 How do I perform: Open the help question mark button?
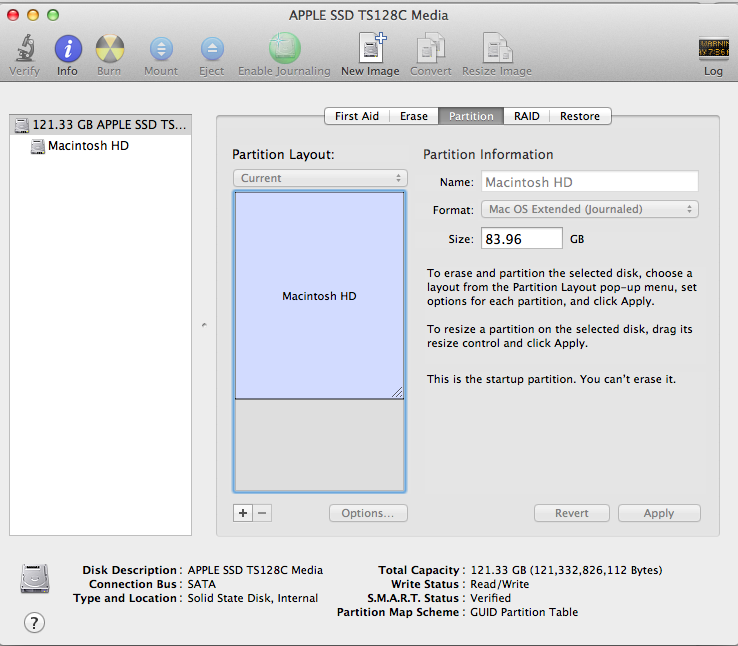click(34, 622)
